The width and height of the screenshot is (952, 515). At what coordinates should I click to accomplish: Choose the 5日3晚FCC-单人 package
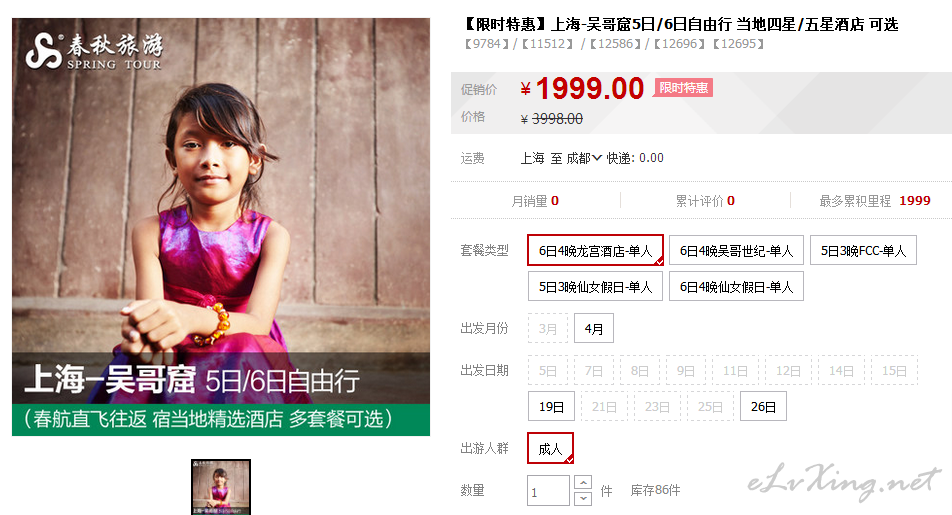[x=863, y=250]
